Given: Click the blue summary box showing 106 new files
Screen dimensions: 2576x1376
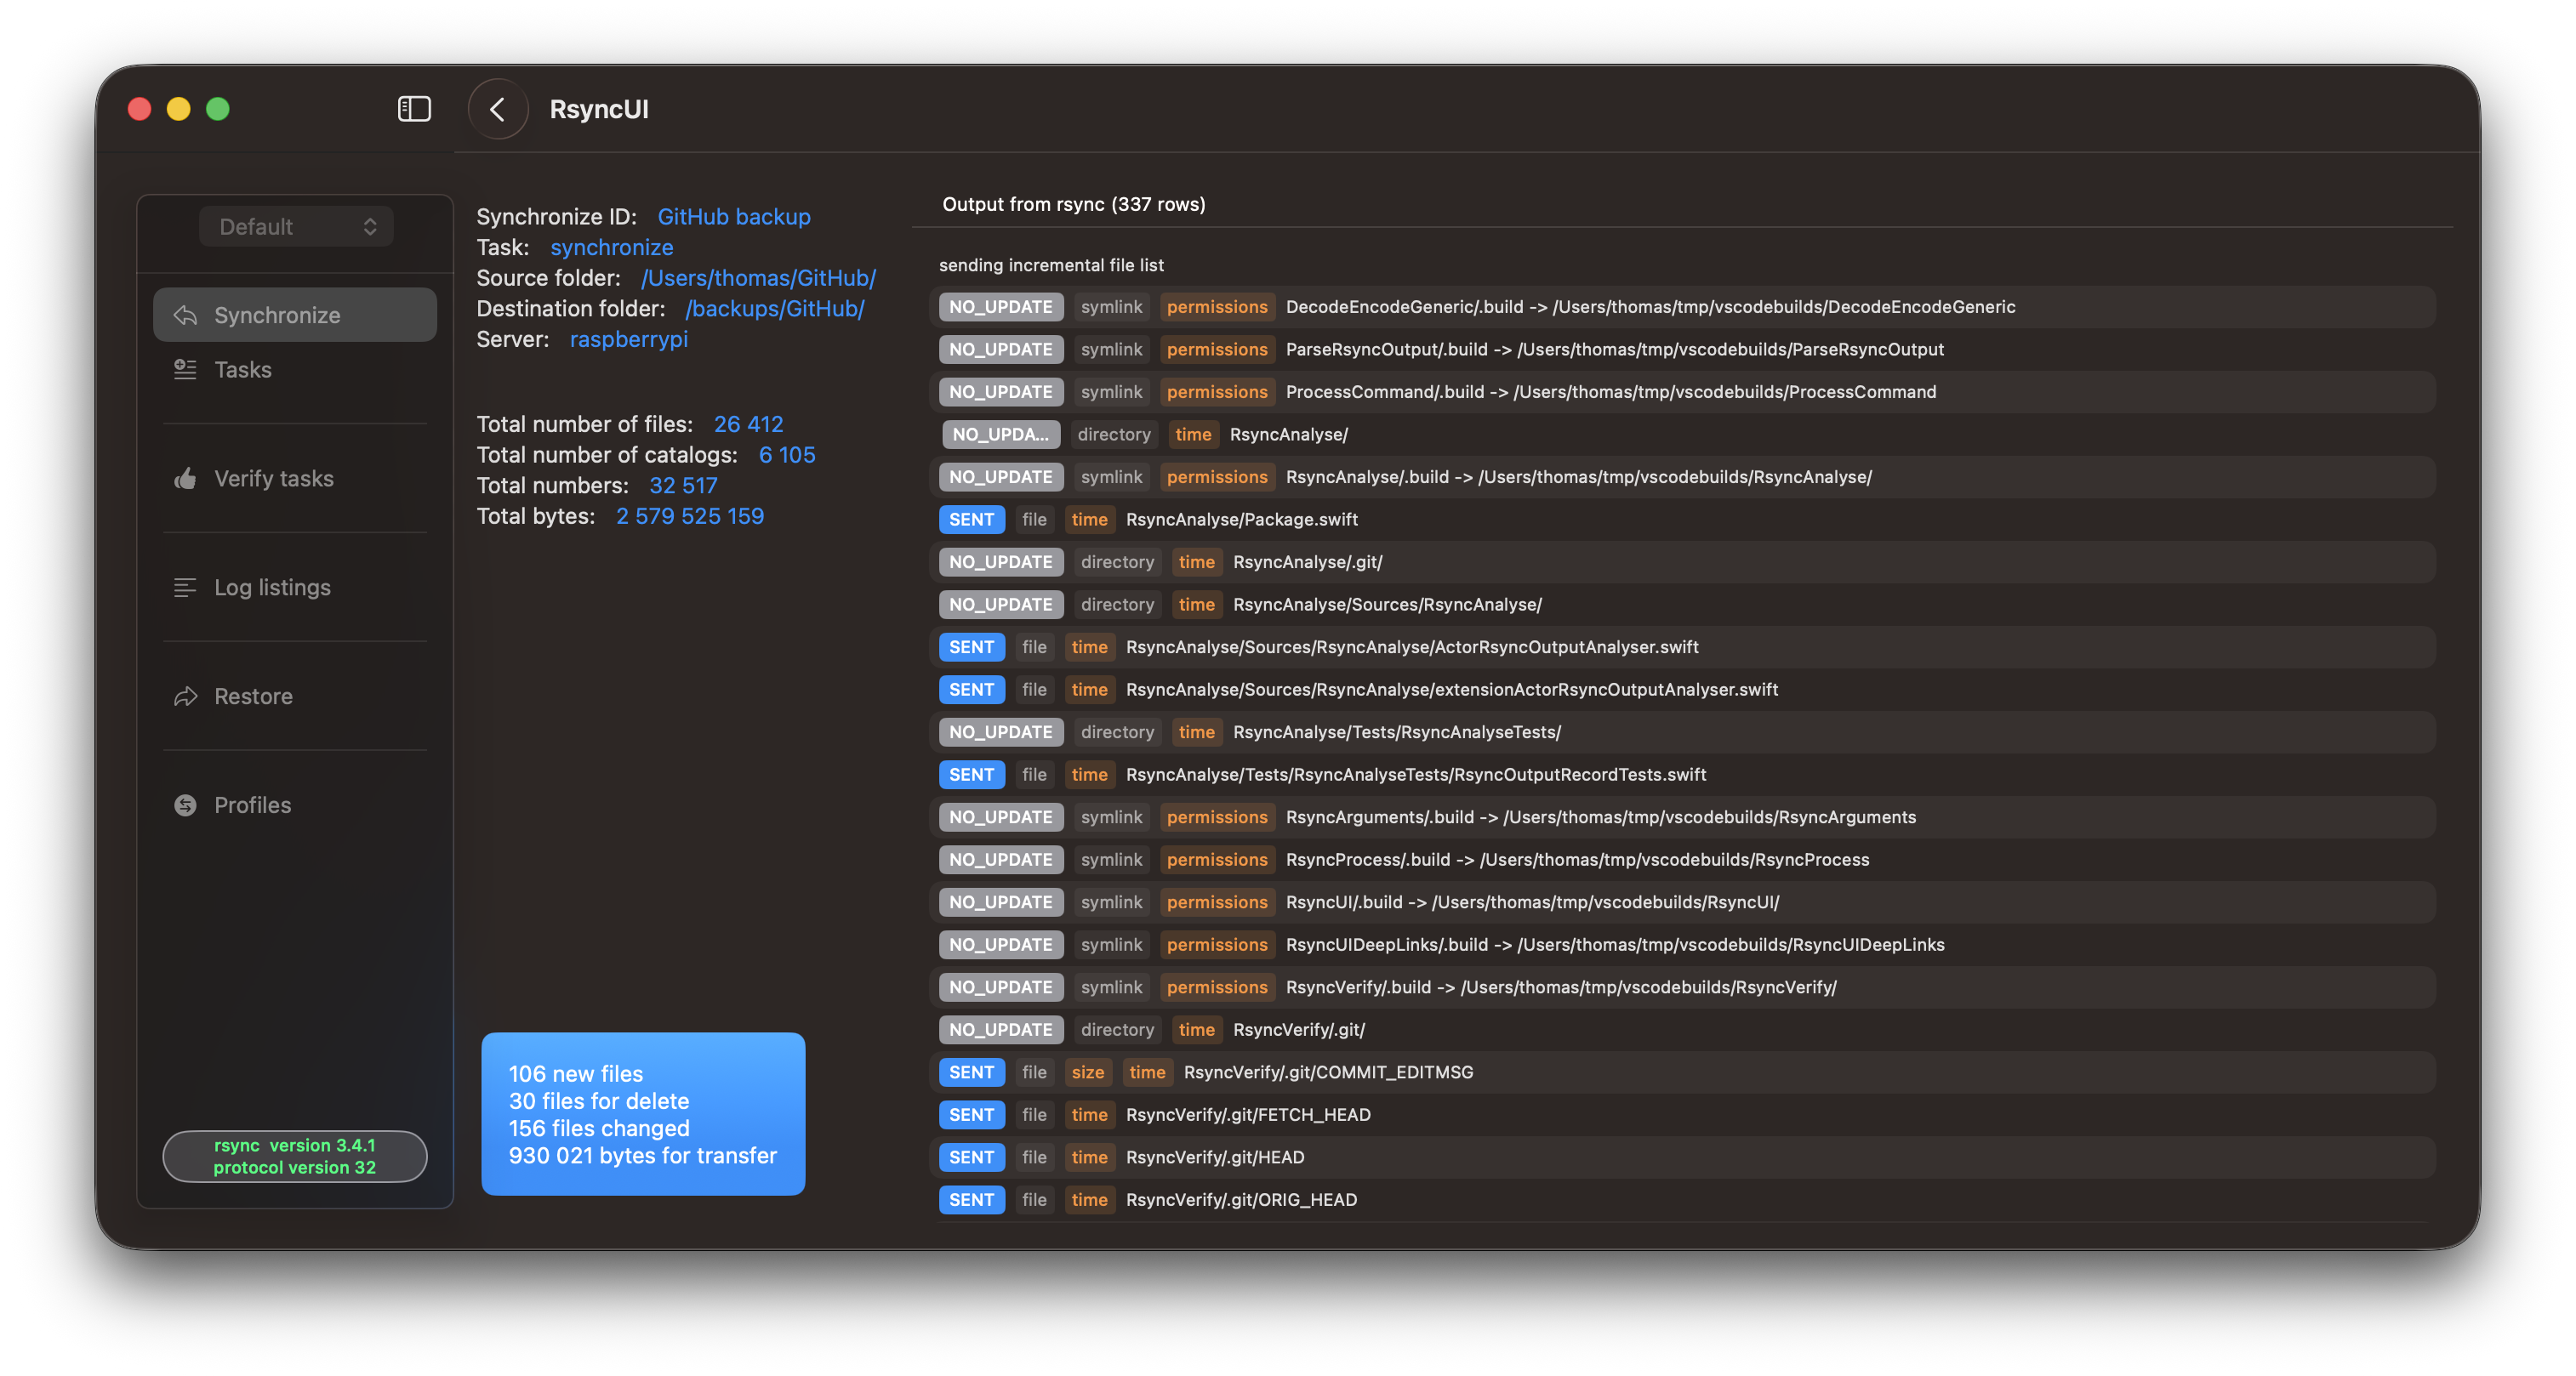Looking at the screenshot, I should click(643, 1114).
